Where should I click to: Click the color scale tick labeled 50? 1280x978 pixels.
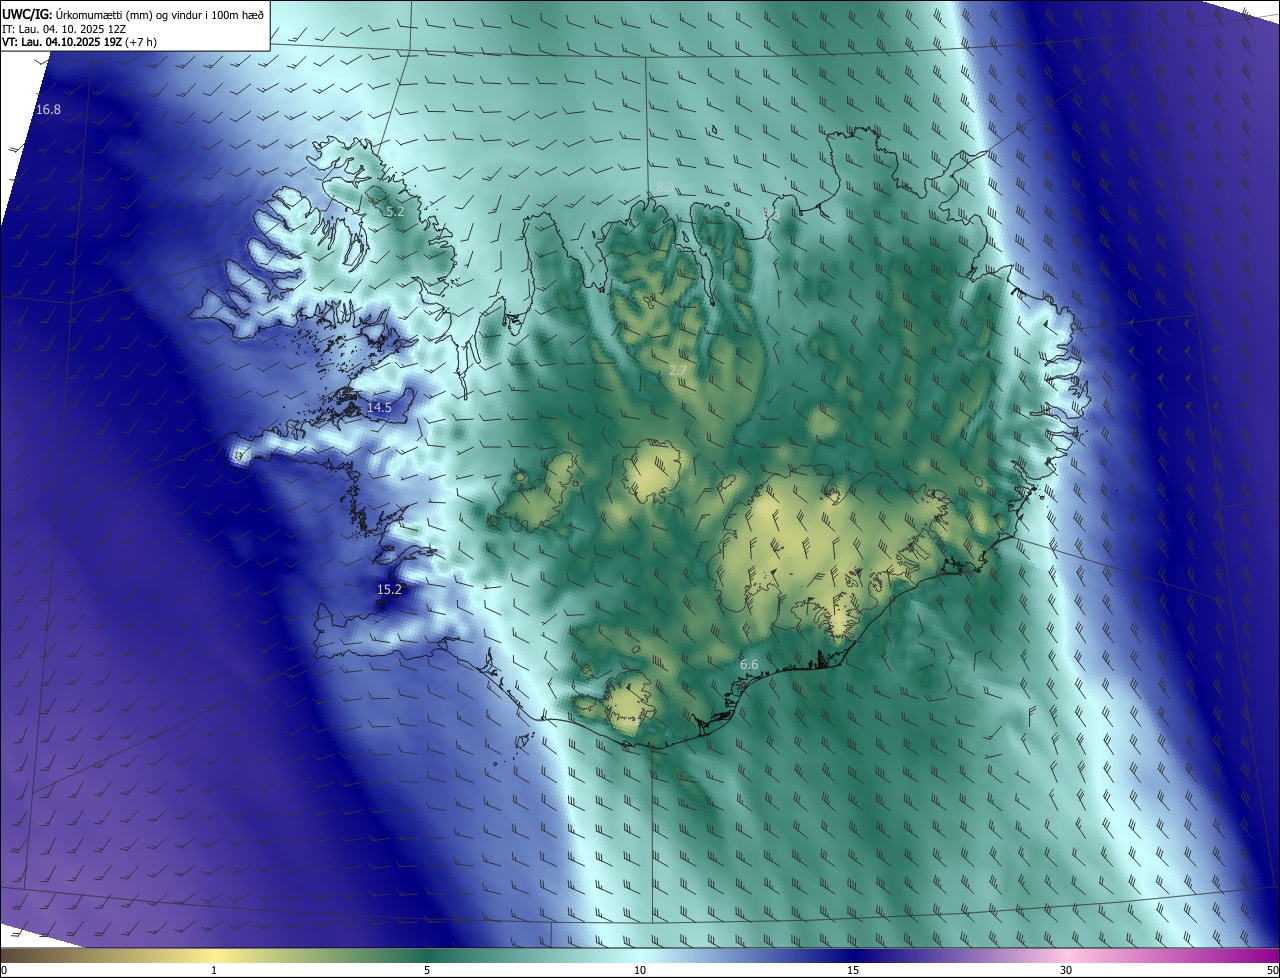(1272, 970)
